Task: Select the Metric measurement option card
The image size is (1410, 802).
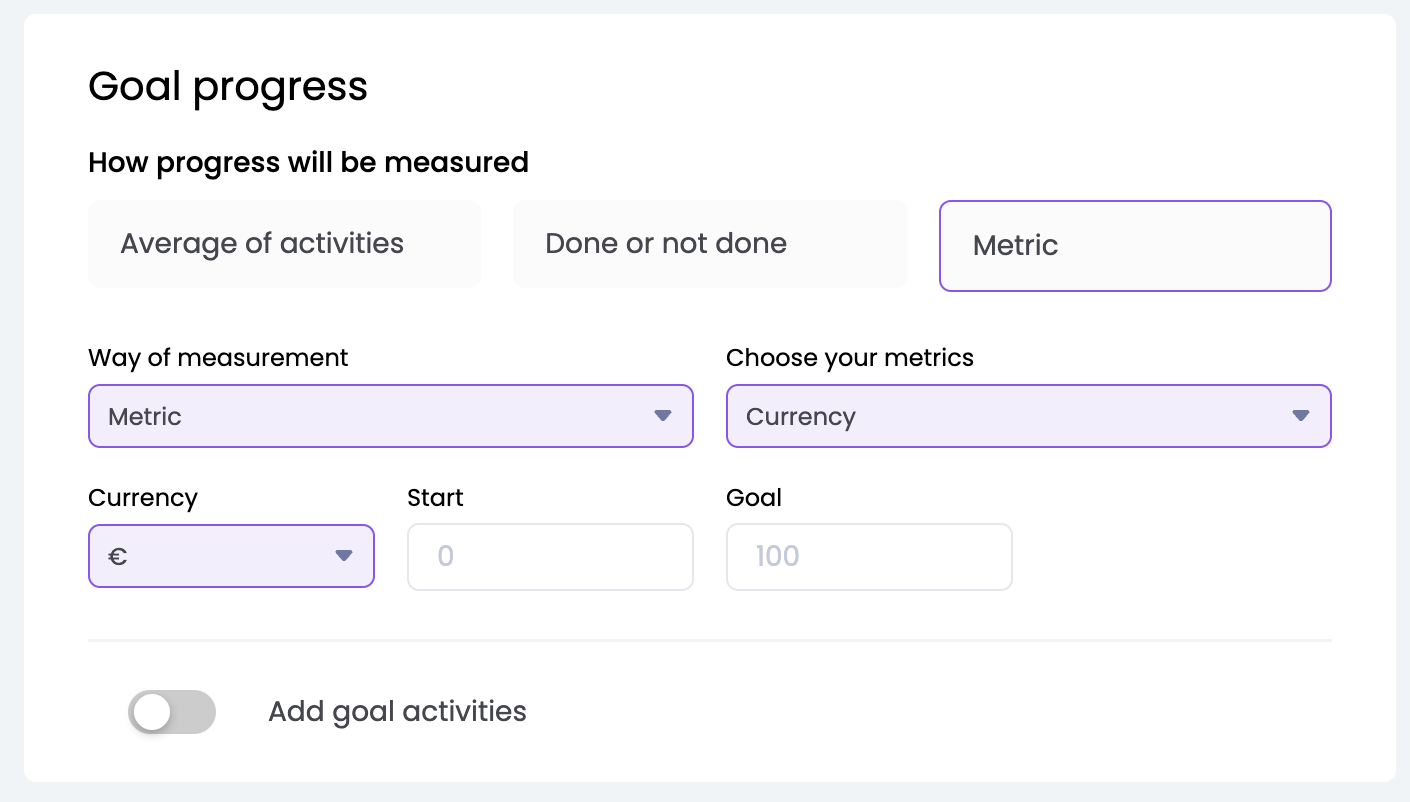Action: click(1134, 246)
